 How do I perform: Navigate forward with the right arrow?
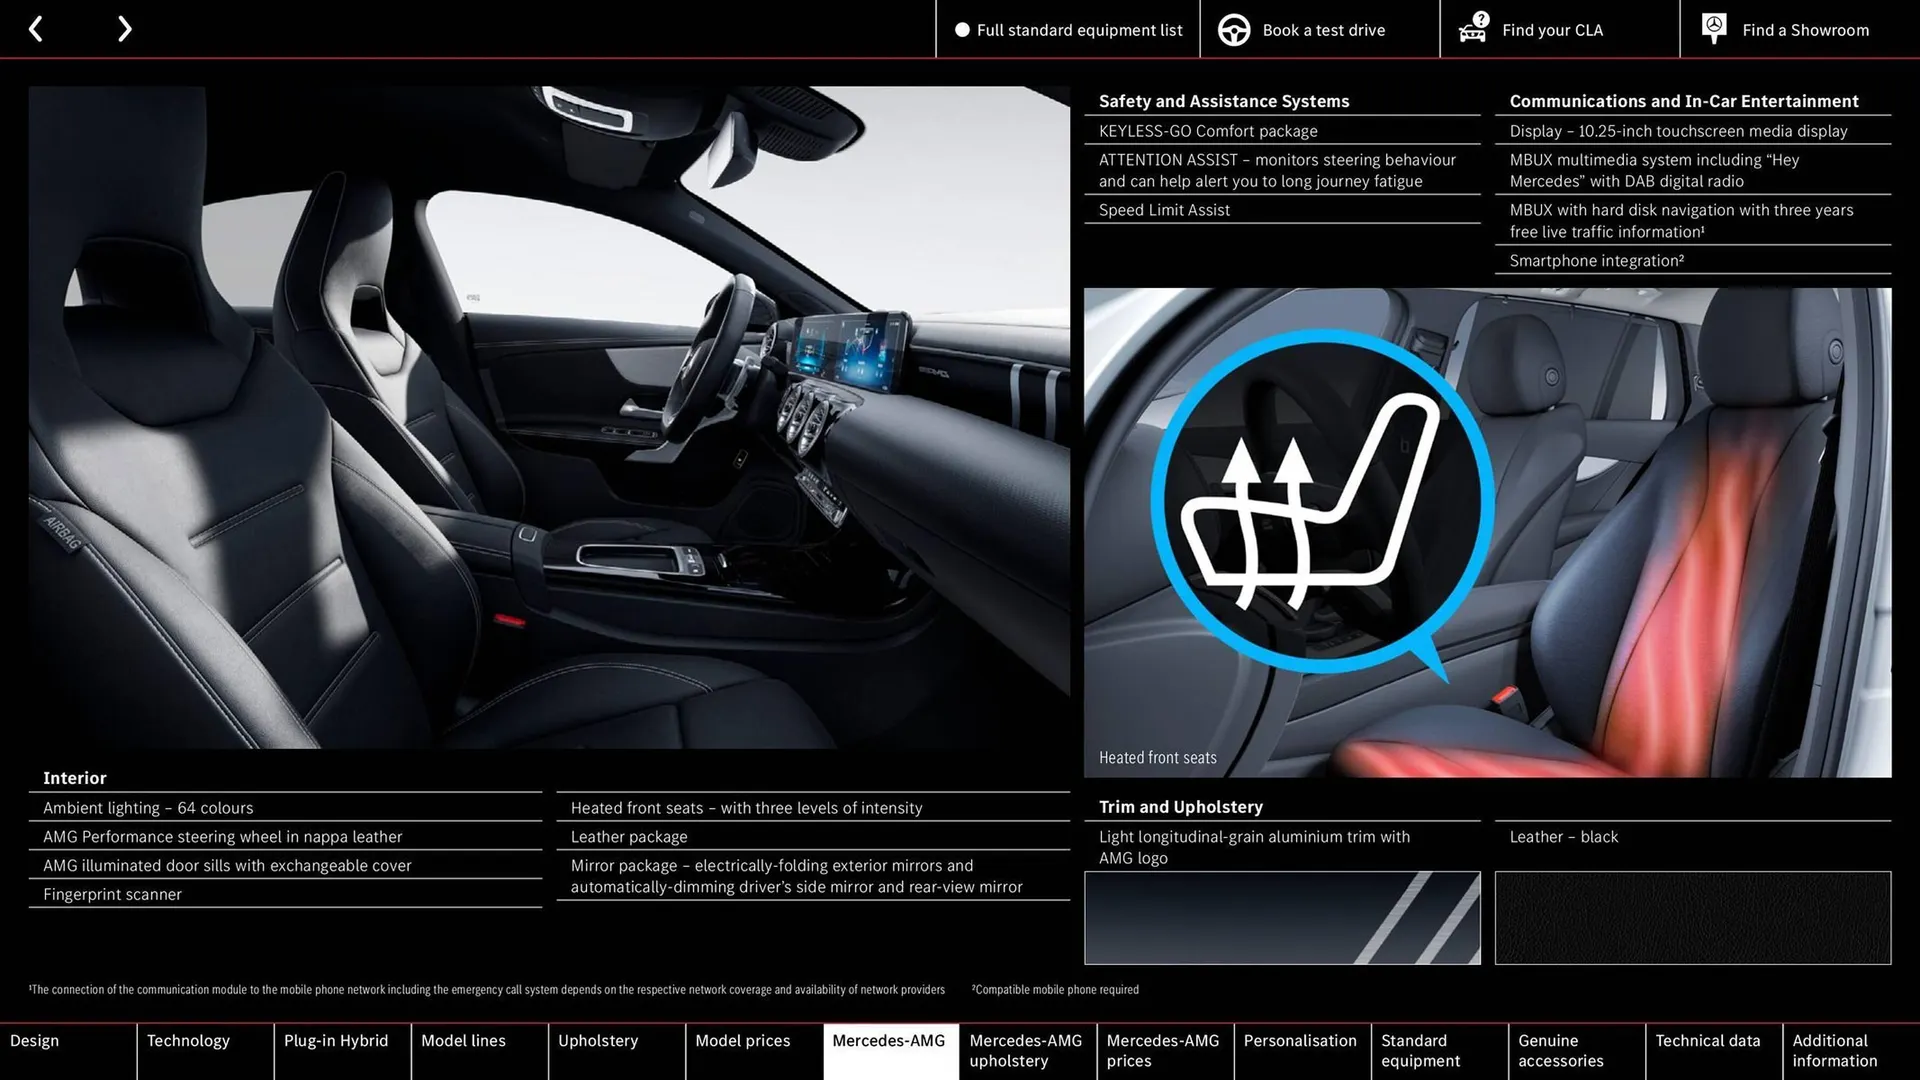[124, 29]
